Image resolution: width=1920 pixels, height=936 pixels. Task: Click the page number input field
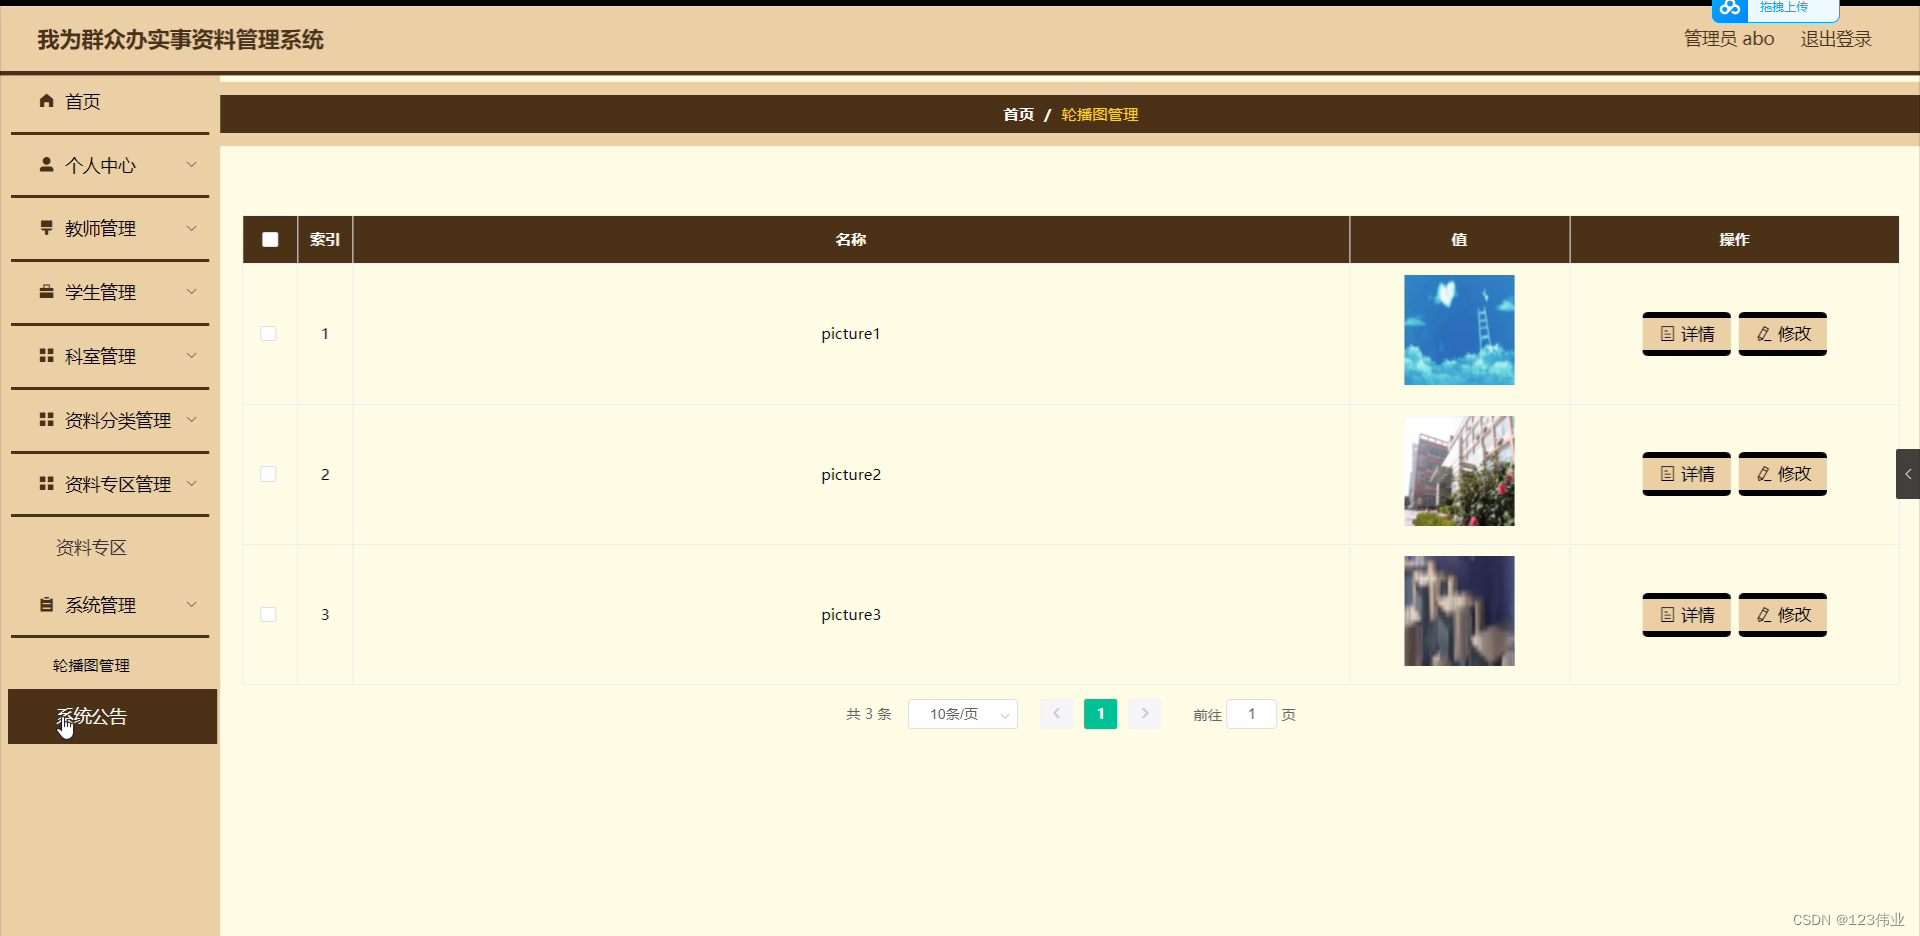[1252, 714]
